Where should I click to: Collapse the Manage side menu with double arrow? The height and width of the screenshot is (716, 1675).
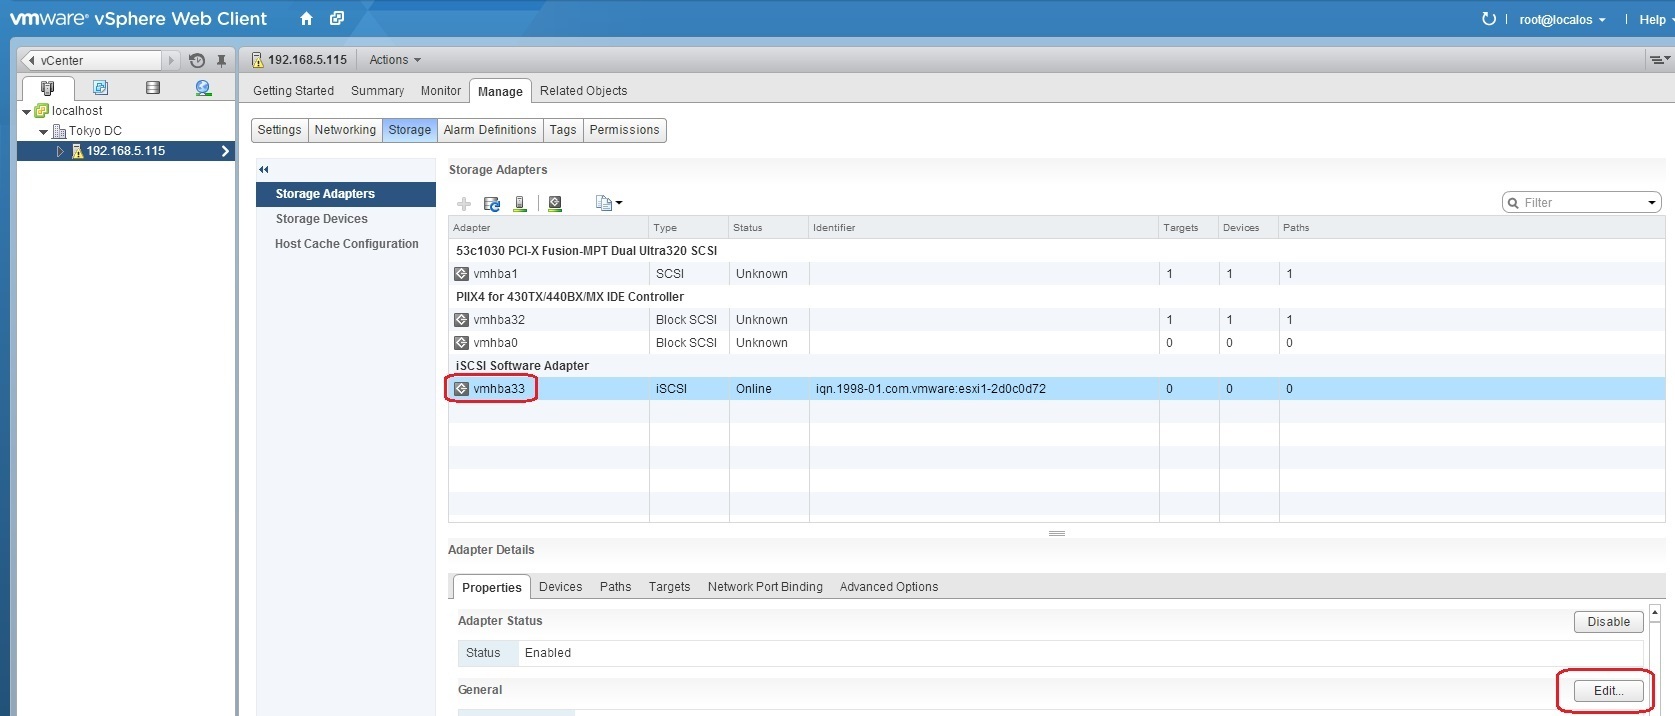[264, 170]
